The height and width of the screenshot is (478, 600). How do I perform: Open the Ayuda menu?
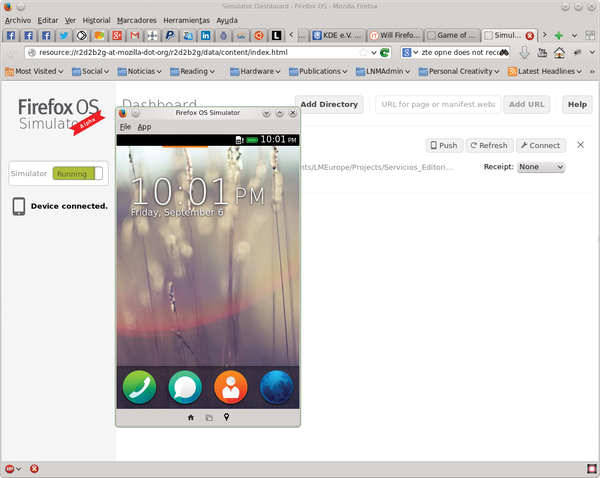227,20
